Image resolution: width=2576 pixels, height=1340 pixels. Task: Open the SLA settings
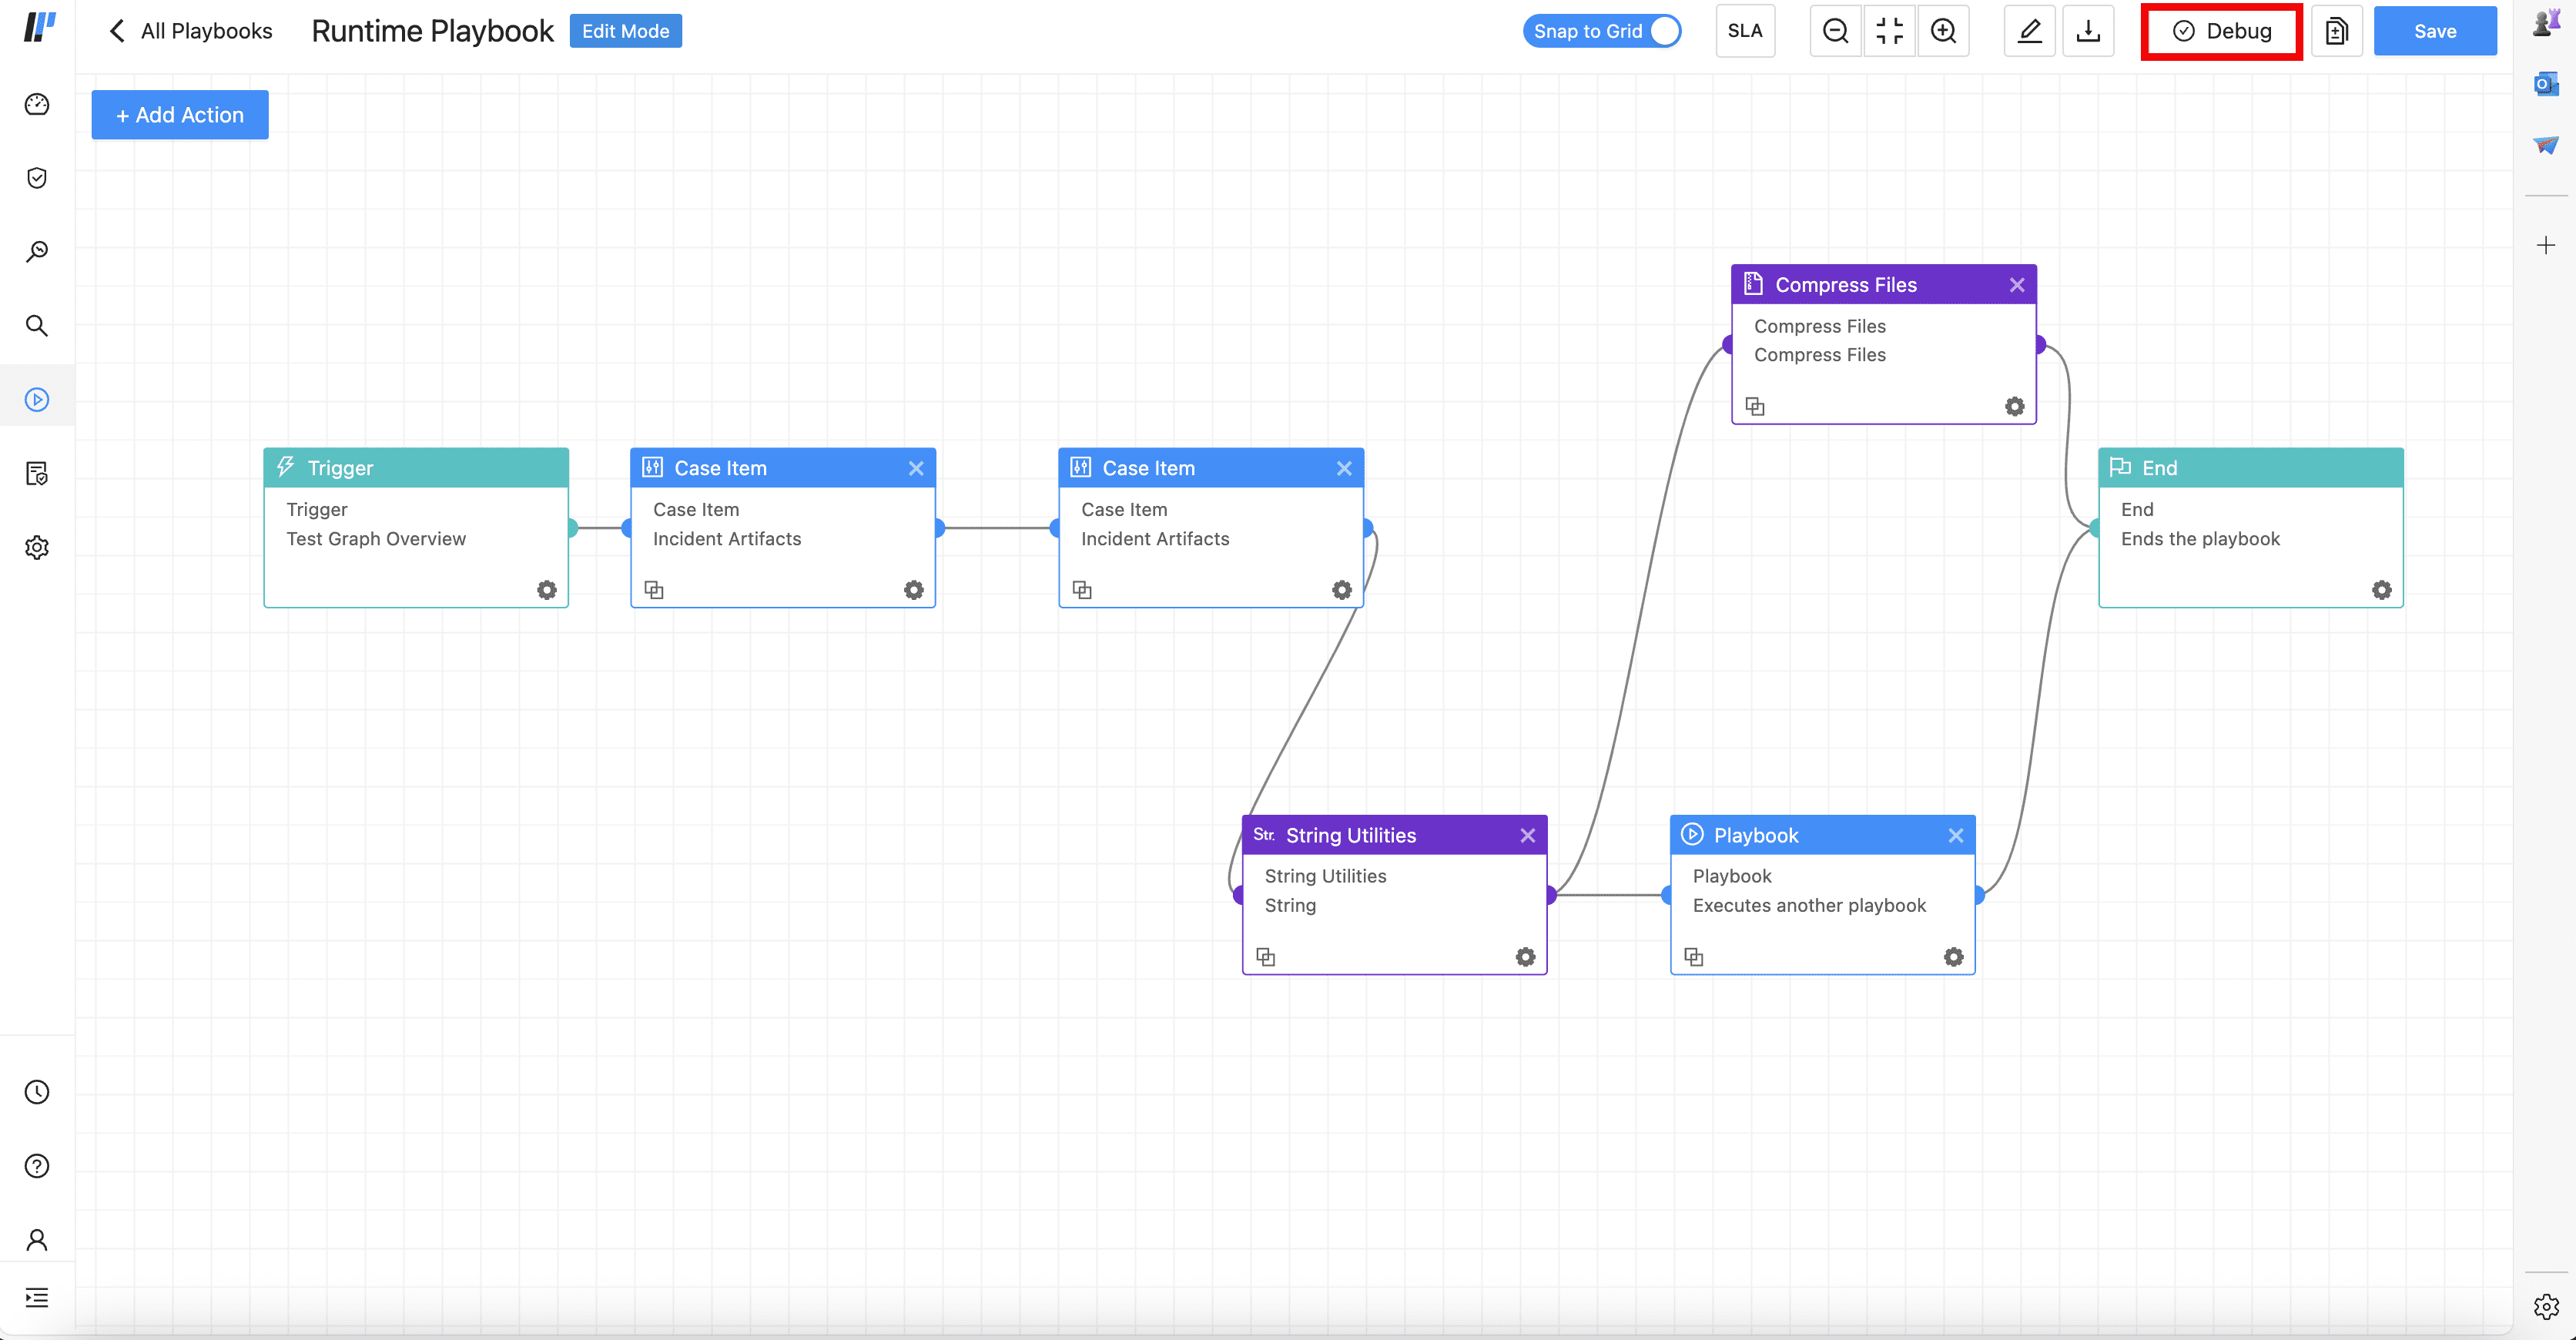[1745, 31]
